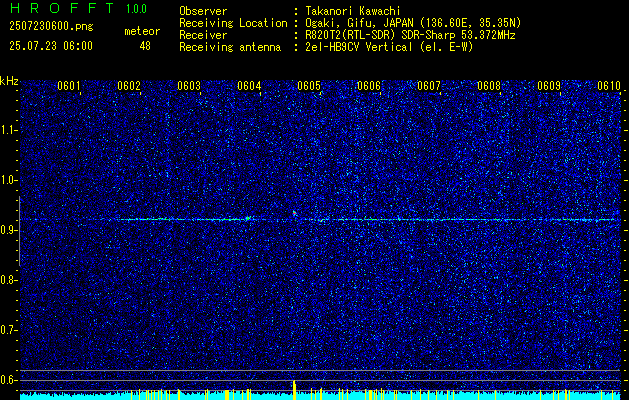Click the 0604 time marker
629x400 pixels.
249,86
